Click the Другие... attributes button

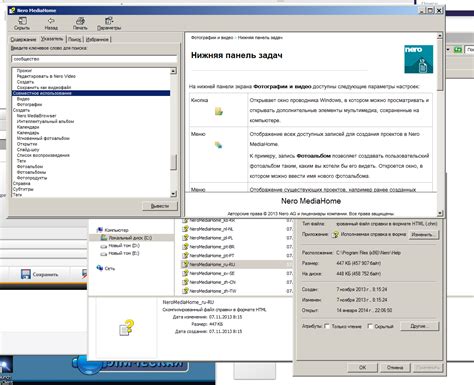[419, 326]
